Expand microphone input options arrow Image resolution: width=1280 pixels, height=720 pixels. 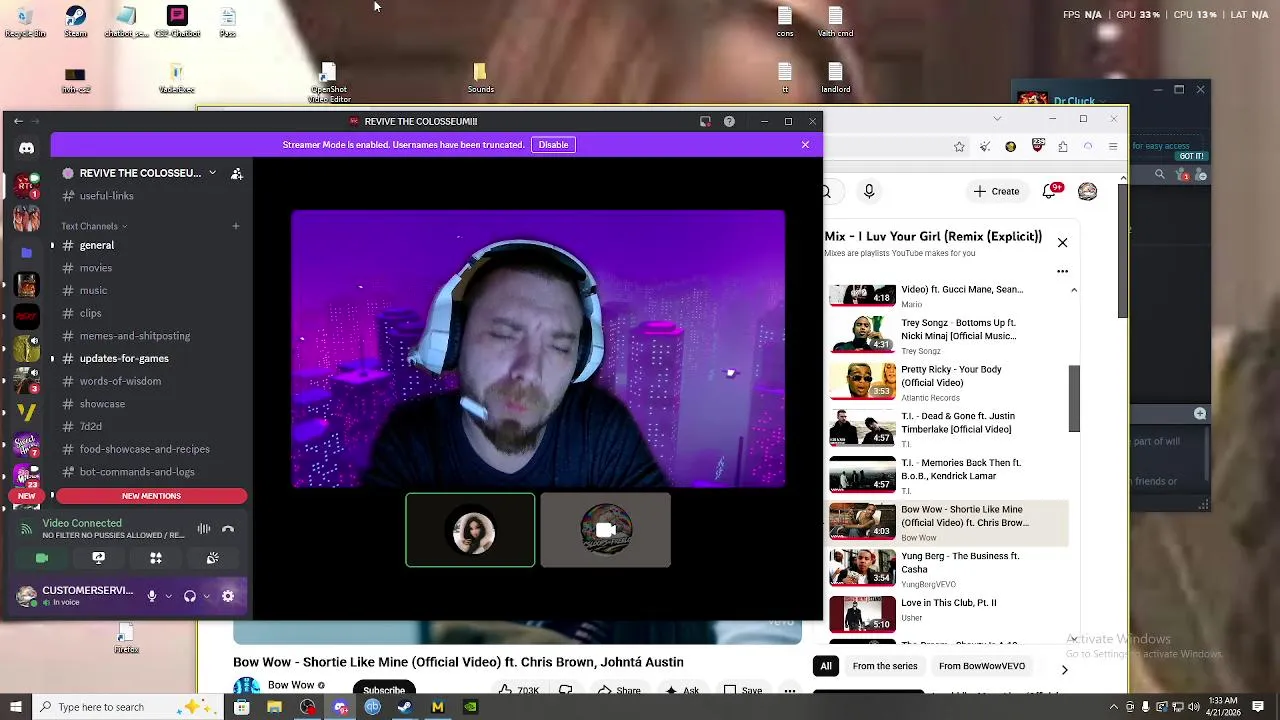(x=168, y=596)
